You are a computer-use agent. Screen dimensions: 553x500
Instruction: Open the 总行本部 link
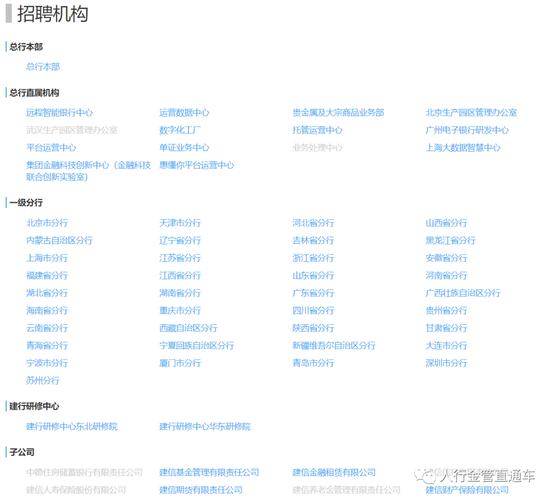click(43, 67)
